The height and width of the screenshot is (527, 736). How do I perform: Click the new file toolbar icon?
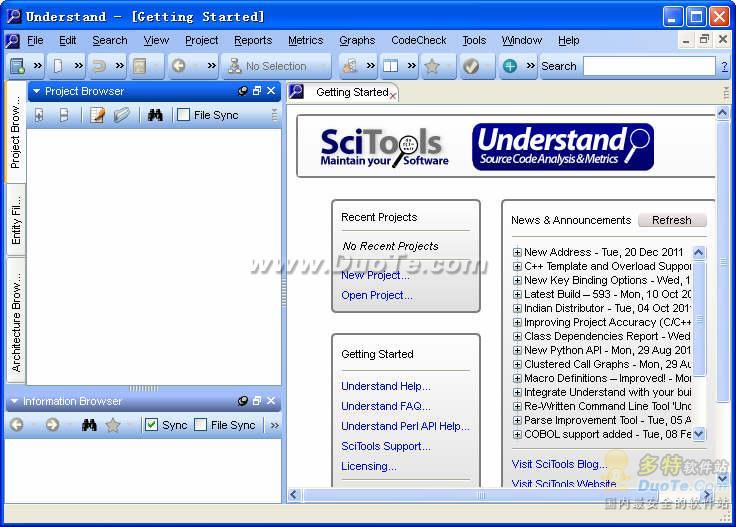58,66
